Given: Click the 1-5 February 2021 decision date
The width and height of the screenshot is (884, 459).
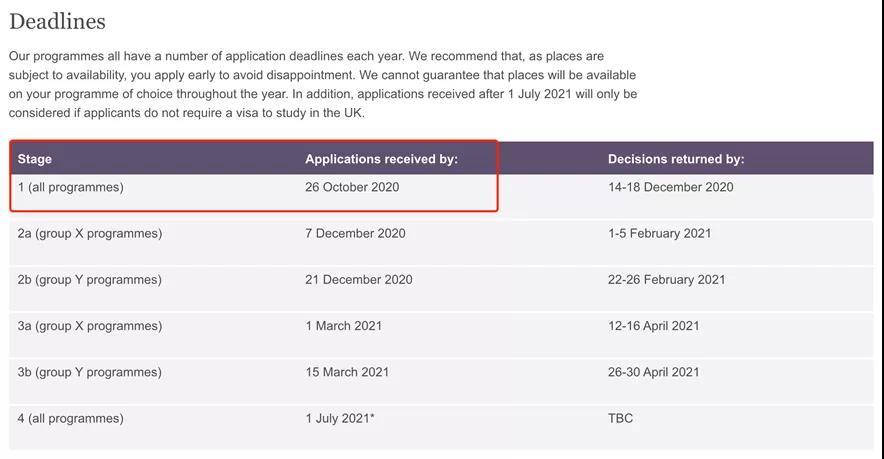Looking at the screenshot, I should pyautogui.click(x=660, y=233).
